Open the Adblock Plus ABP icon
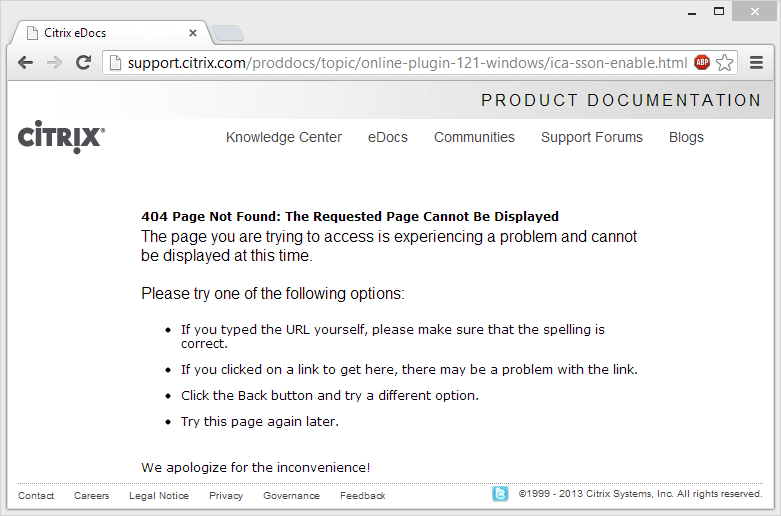The image size is (781, 516). [x=702, y=62]
